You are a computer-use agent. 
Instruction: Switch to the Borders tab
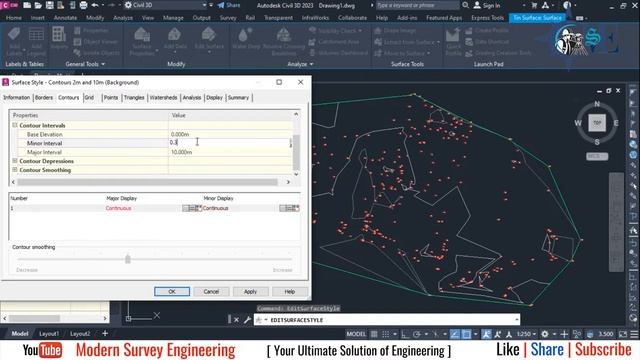coord(44,98)
